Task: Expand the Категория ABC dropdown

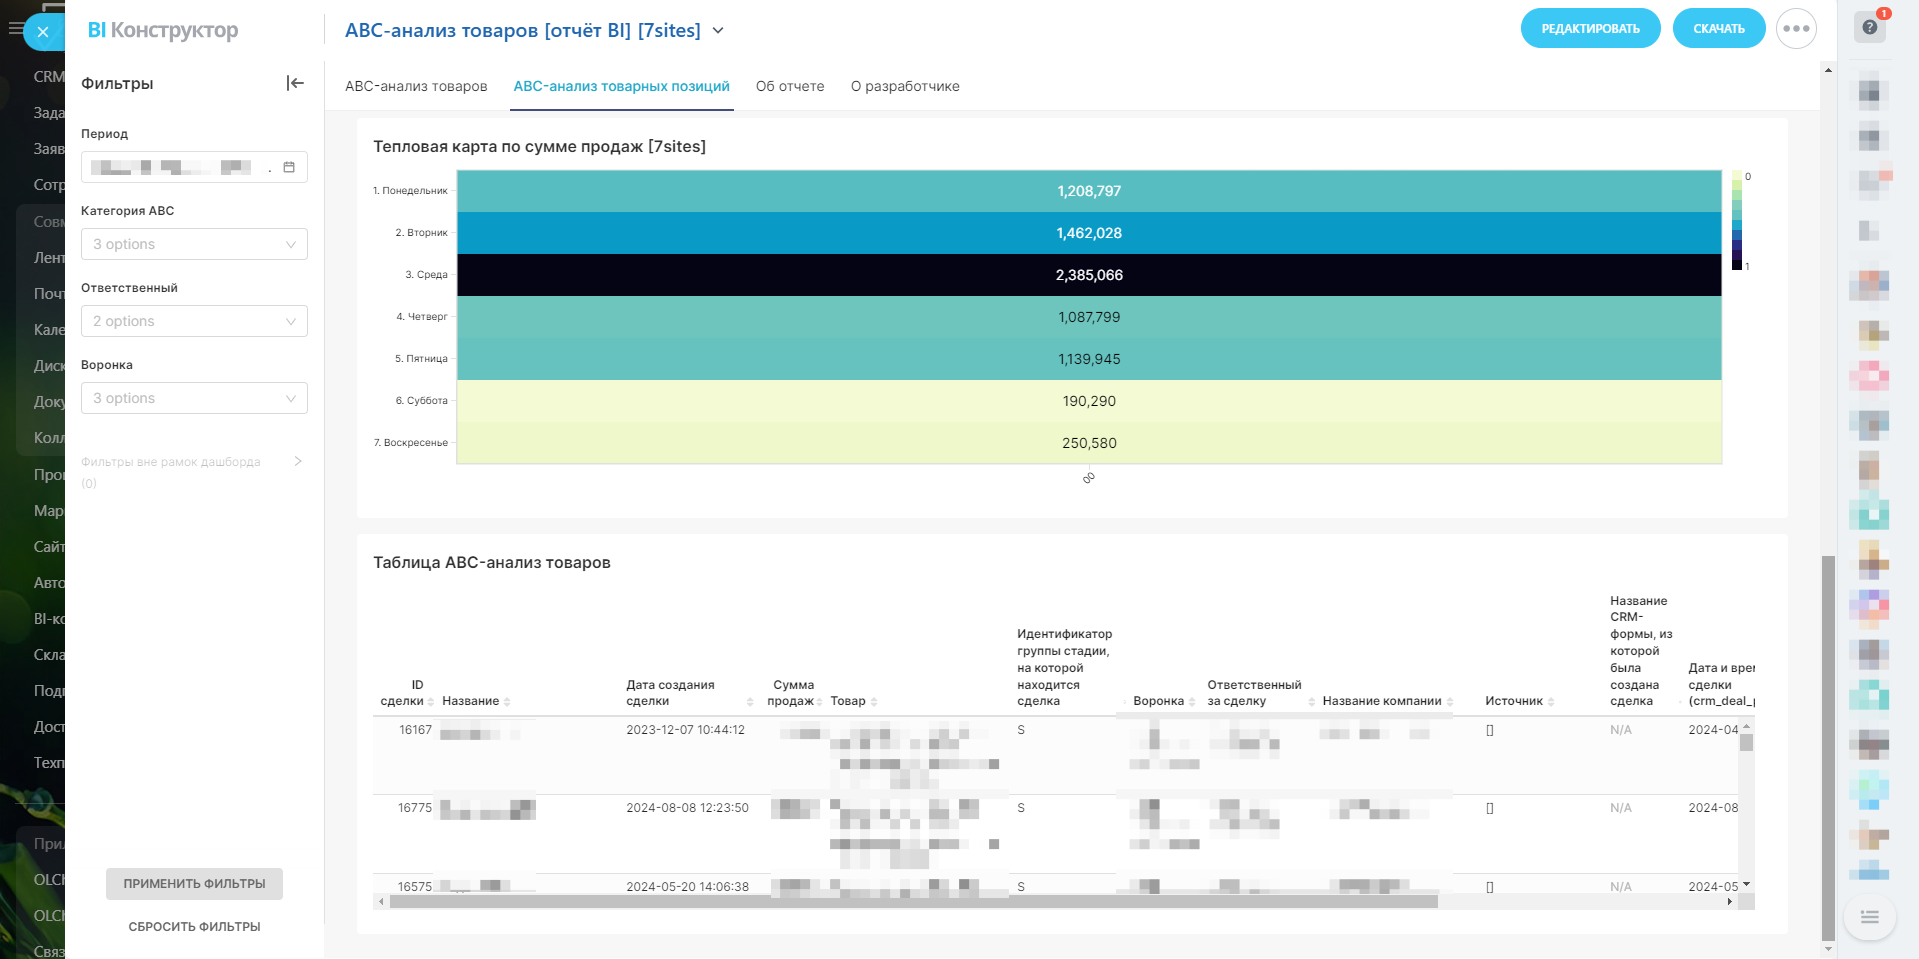Action: coord(194,244)
